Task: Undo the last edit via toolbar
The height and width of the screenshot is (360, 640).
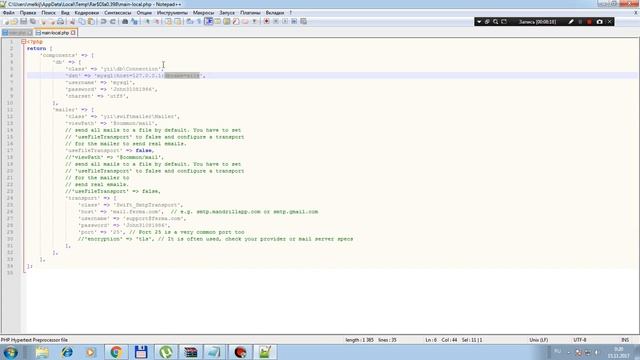Action: (103, 21)
